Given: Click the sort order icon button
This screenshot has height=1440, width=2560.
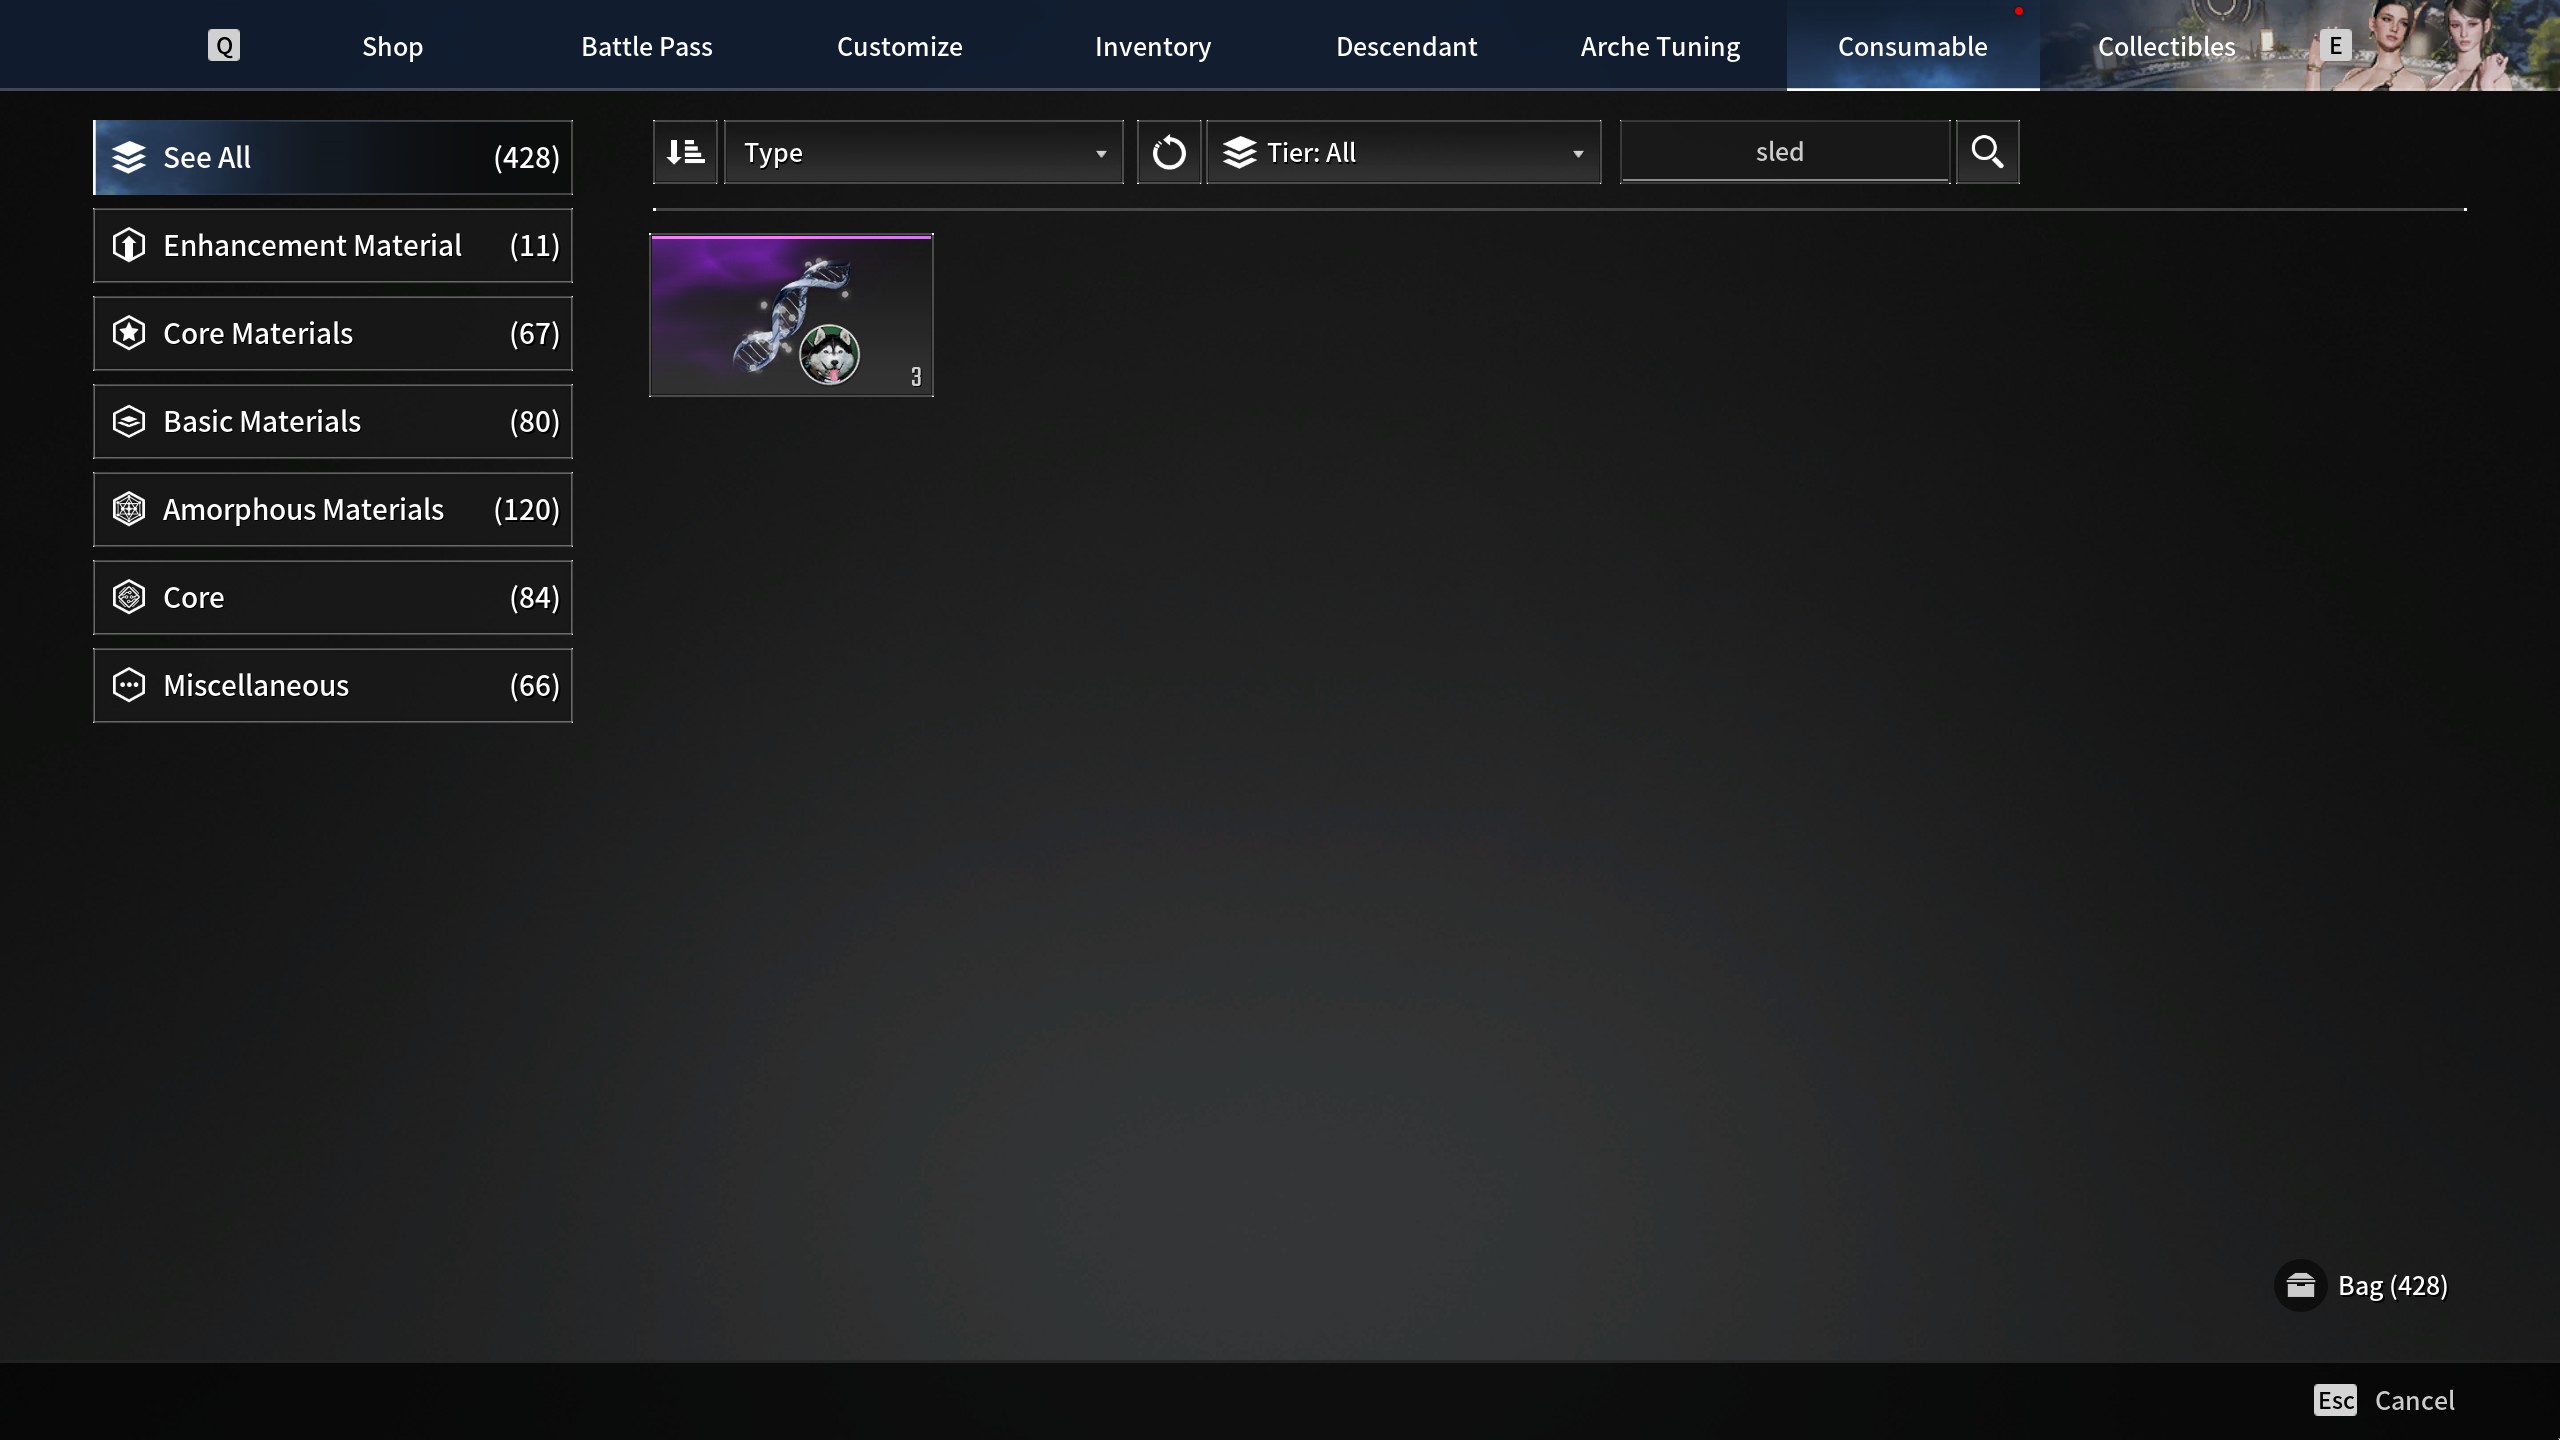Looking at the screenshot, I should pyautogui.click(x=685, y=152).
